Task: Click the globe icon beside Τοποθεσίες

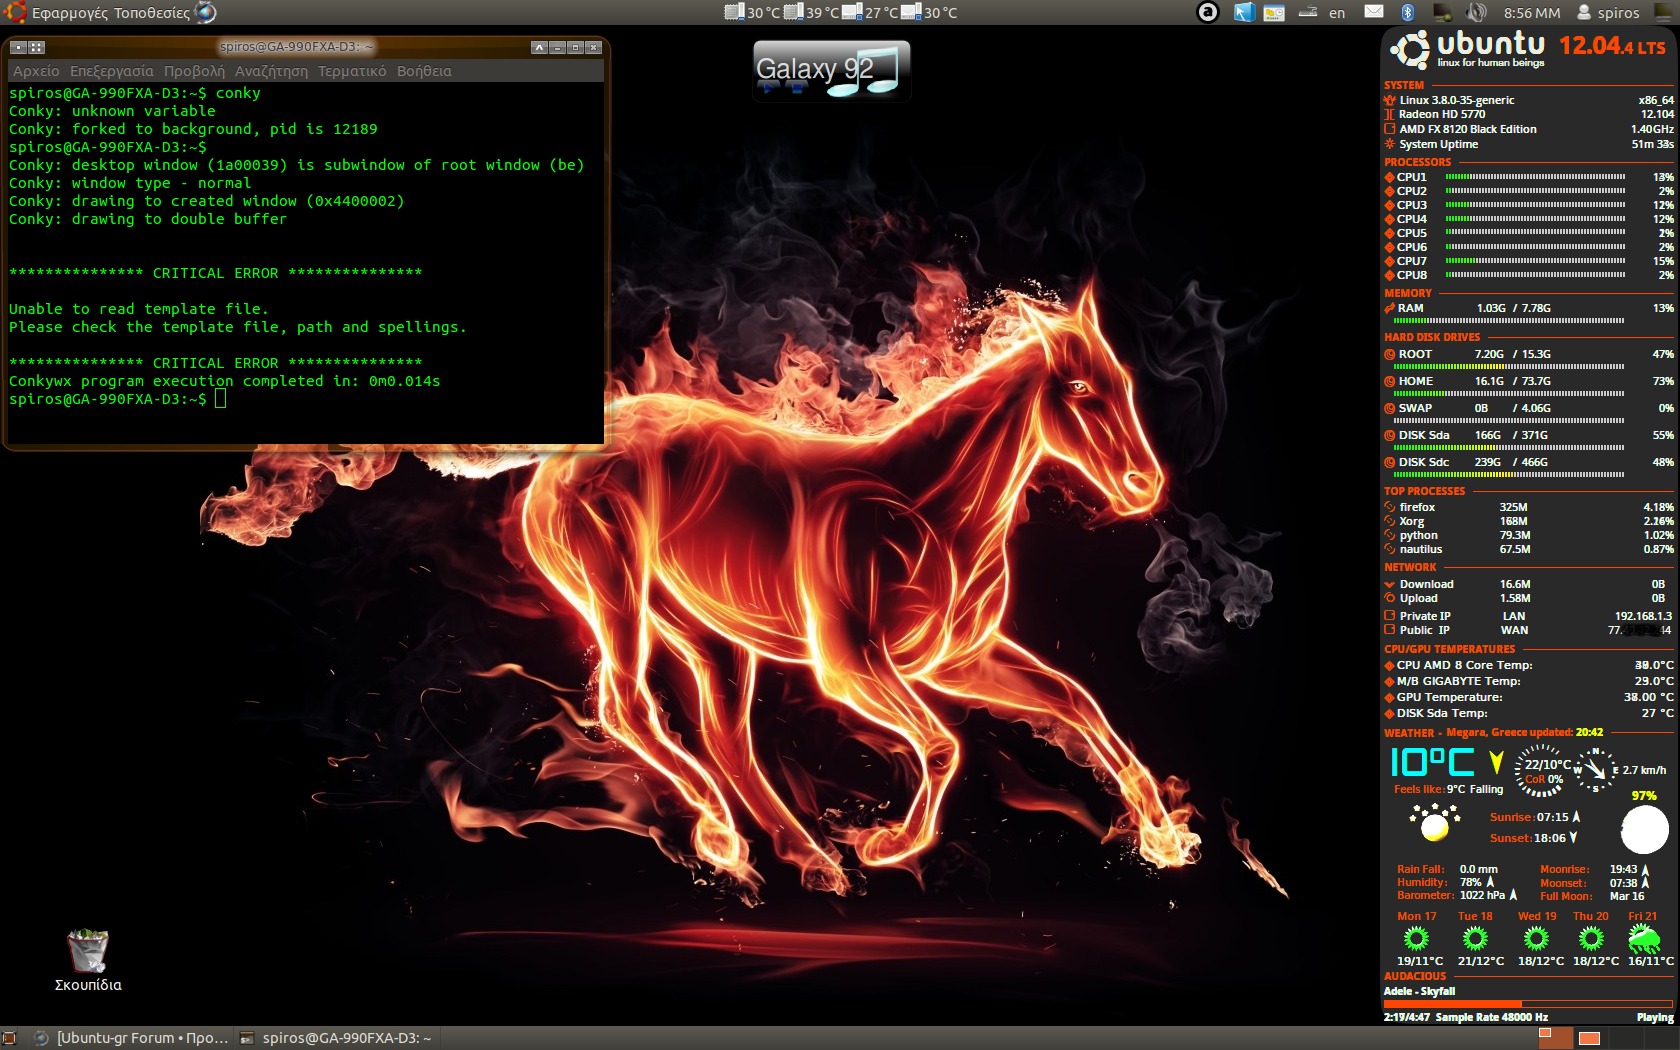Action: coord(205,13)
